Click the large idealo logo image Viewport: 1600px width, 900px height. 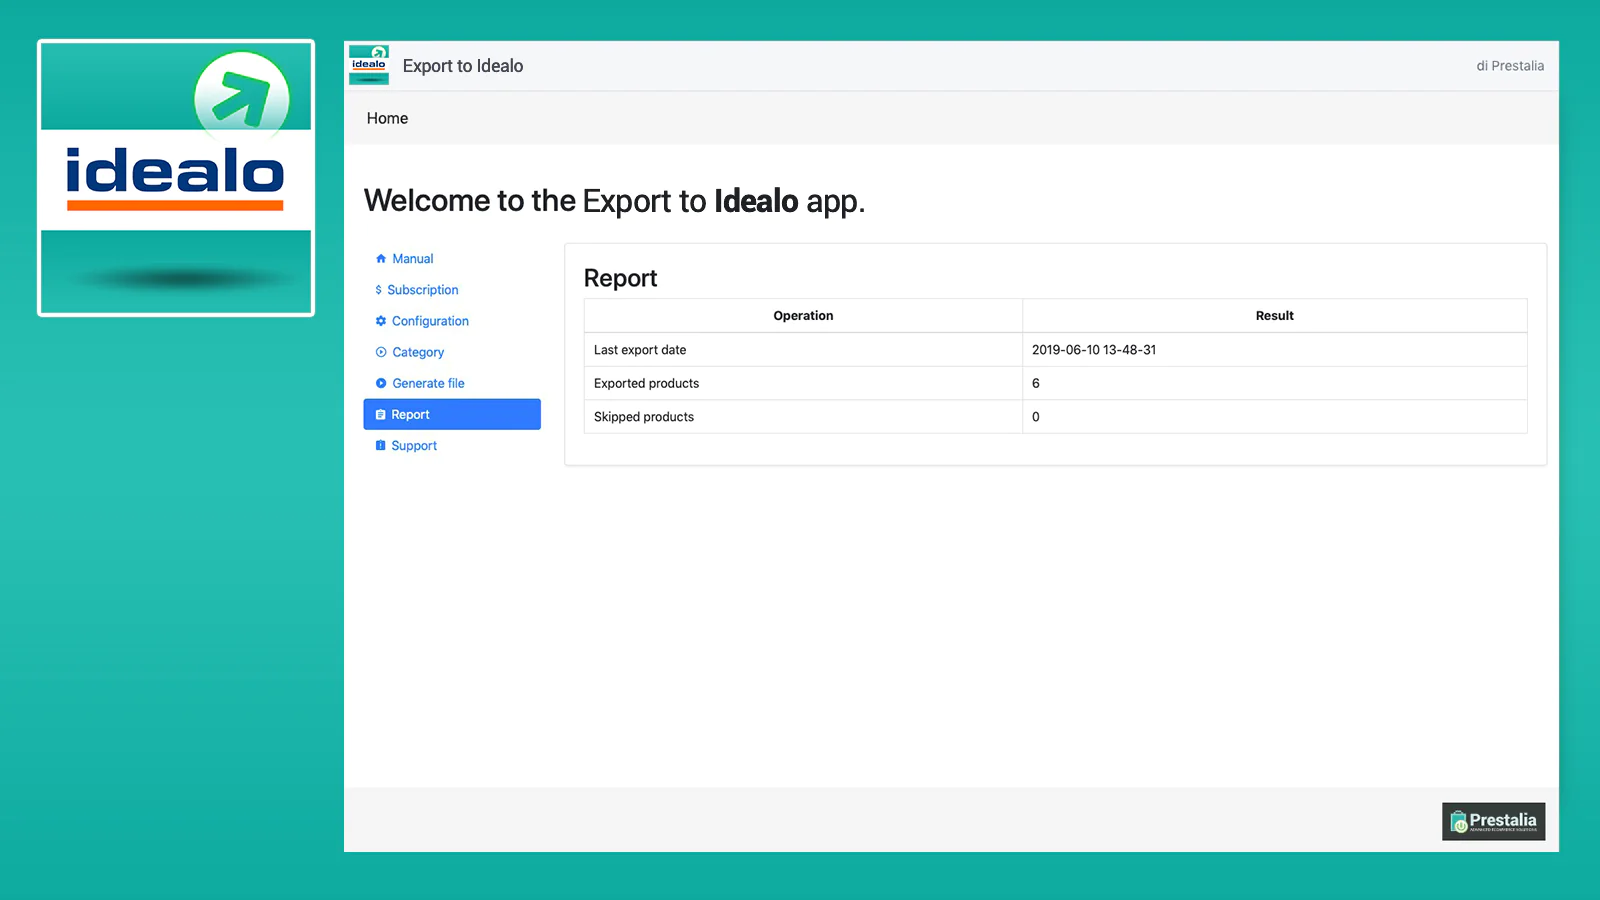click(176, 178)
